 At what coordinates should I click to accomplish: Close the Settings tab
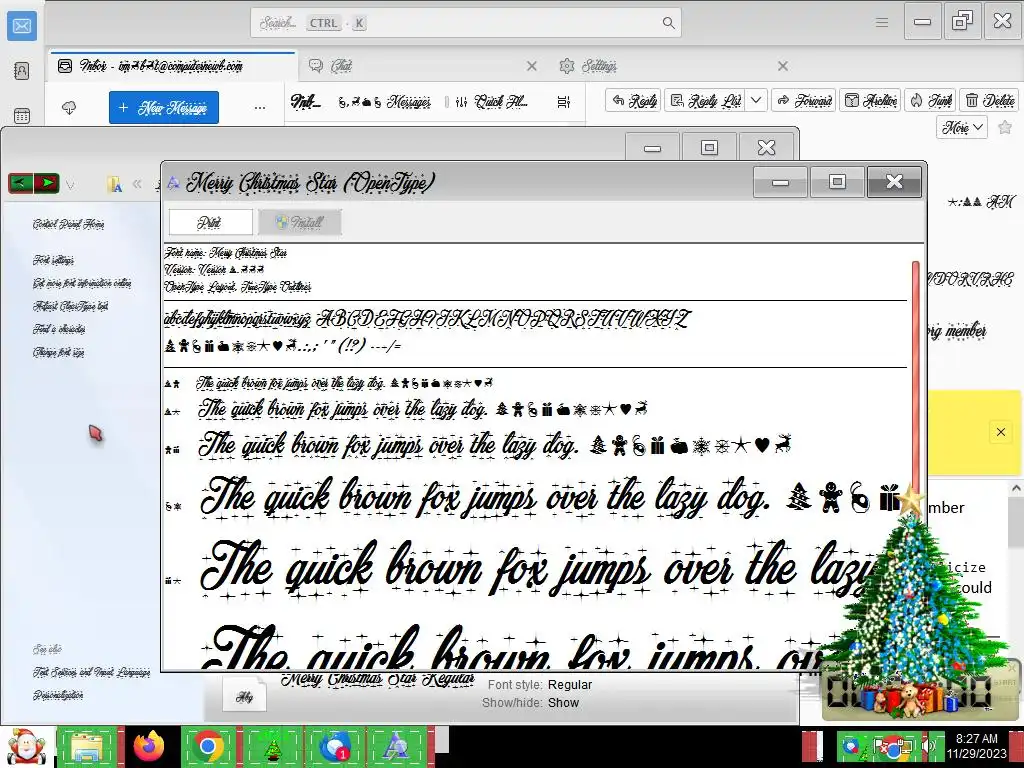click(x=783, y=66)
